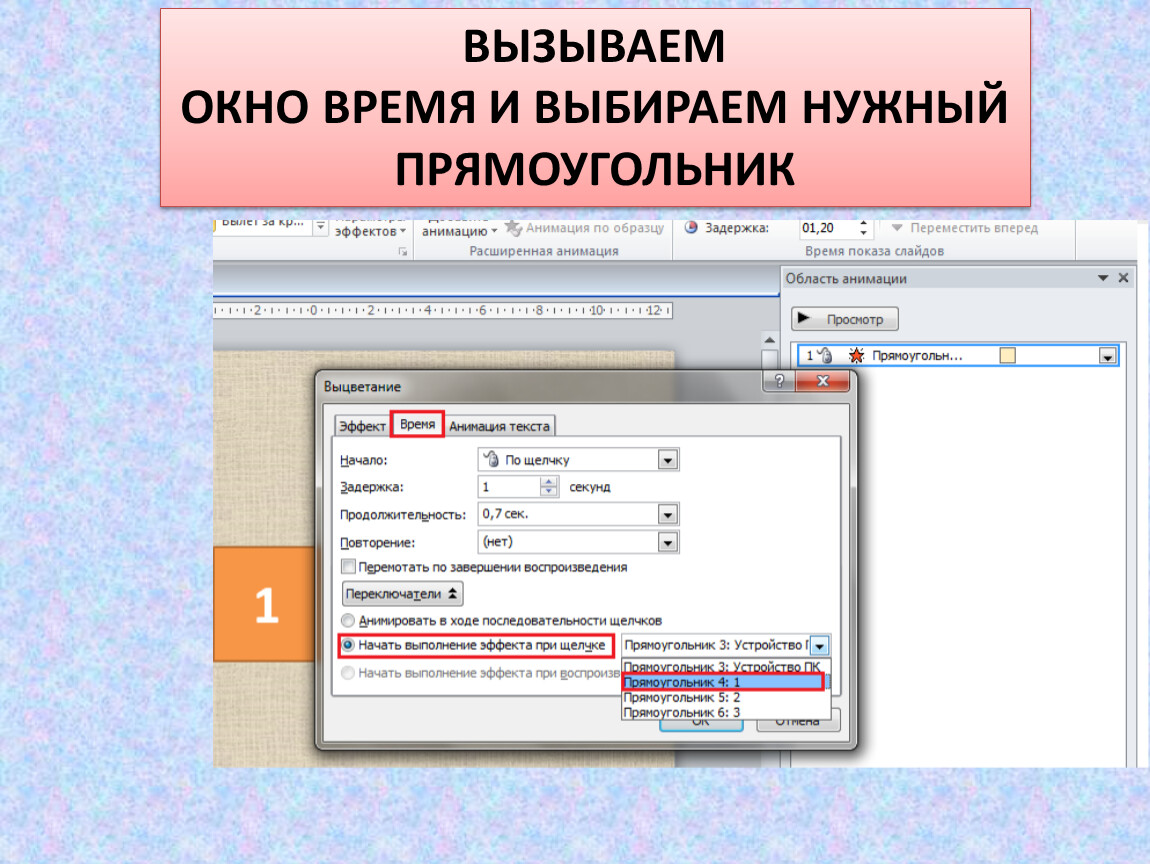Click the animation star icon for Прямоугольн… entry
Image resolution: width=1150 pixels, height=864 pixels.
click(x=856, y=355)
